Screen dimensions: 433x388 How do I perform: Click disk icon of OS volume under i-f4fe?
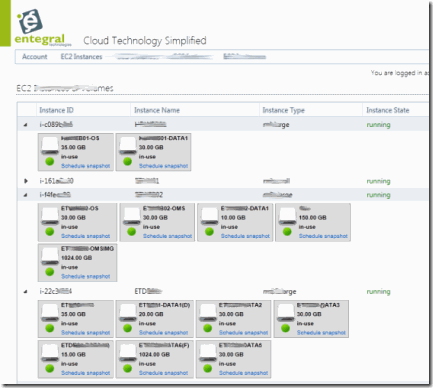coord(50,216)
